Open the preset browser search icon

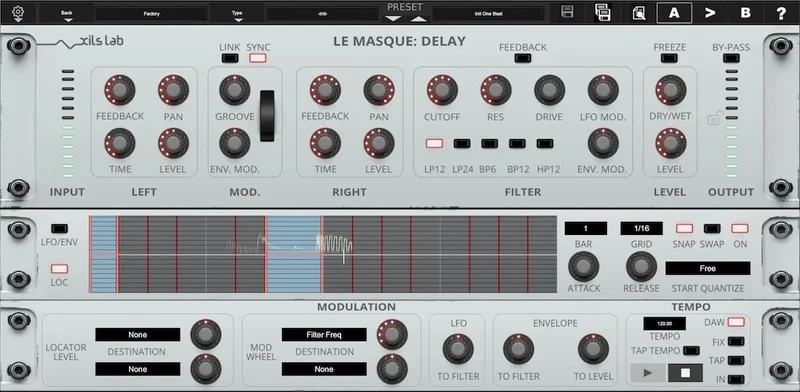[x=639, y=13]
